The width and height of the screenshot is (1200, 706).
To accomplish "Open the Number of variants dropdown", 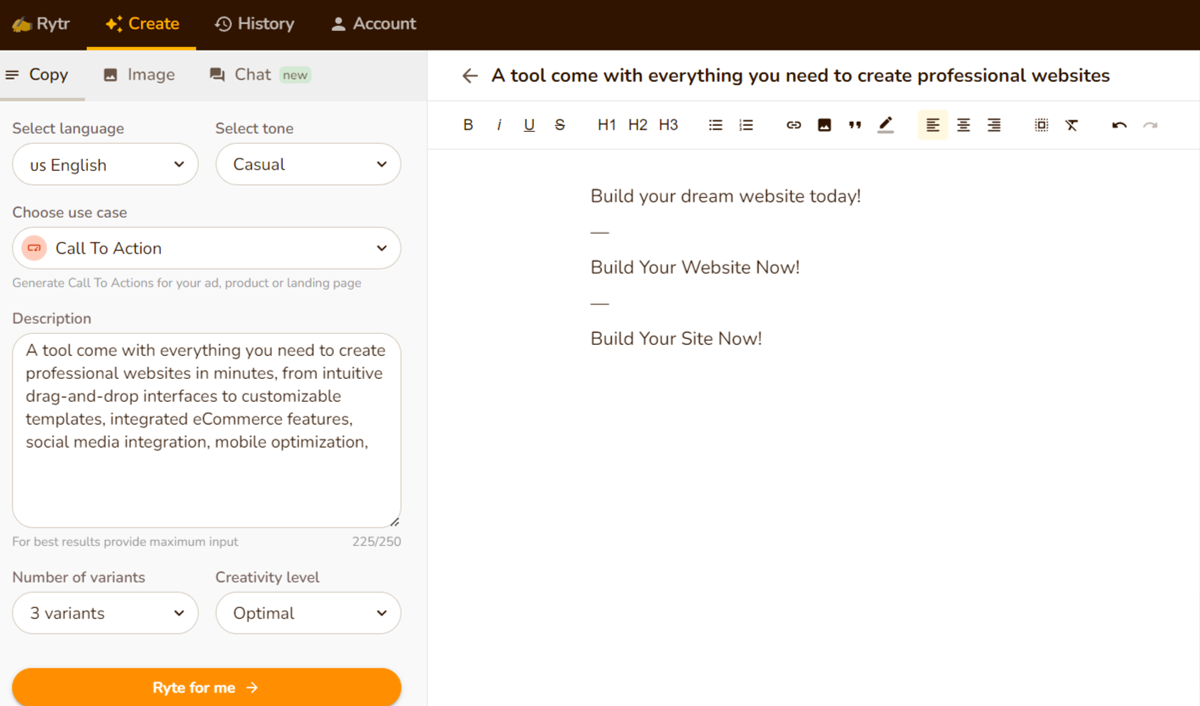I will (105, 613).
